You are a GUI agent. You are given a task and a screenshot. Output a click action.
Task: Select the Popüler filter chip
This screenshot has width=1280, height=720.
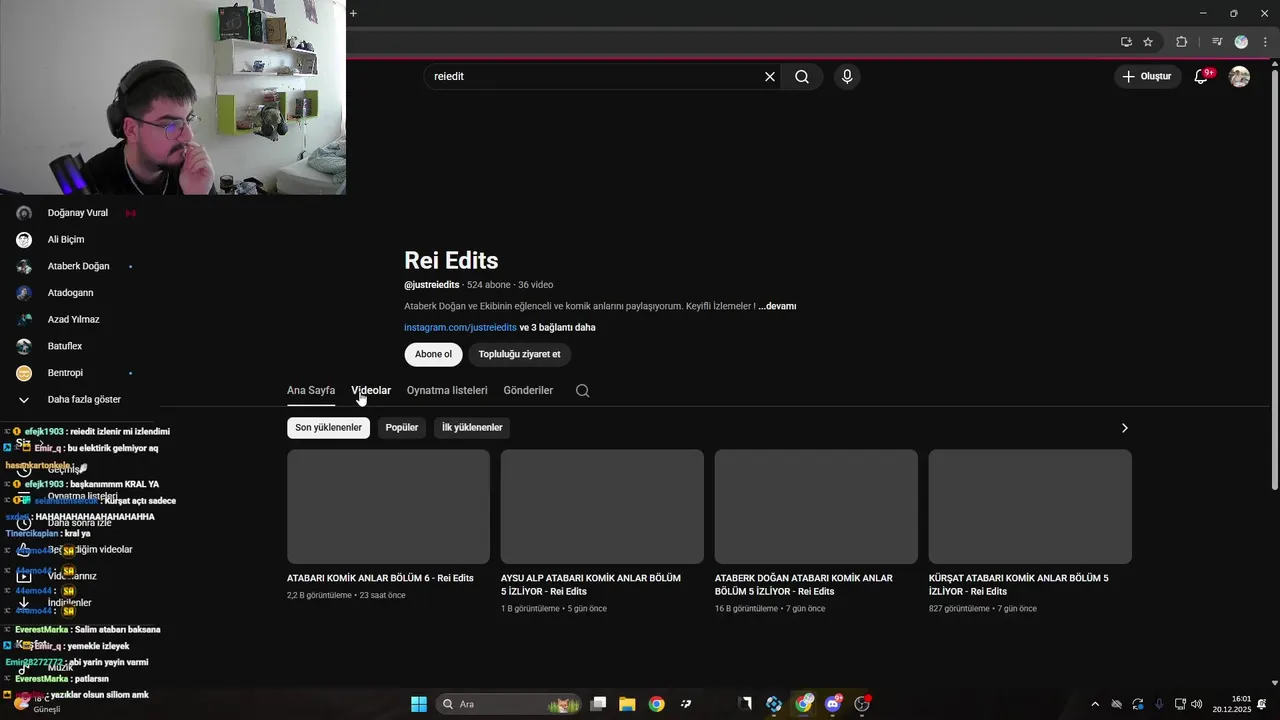click(x=402, y=427)
